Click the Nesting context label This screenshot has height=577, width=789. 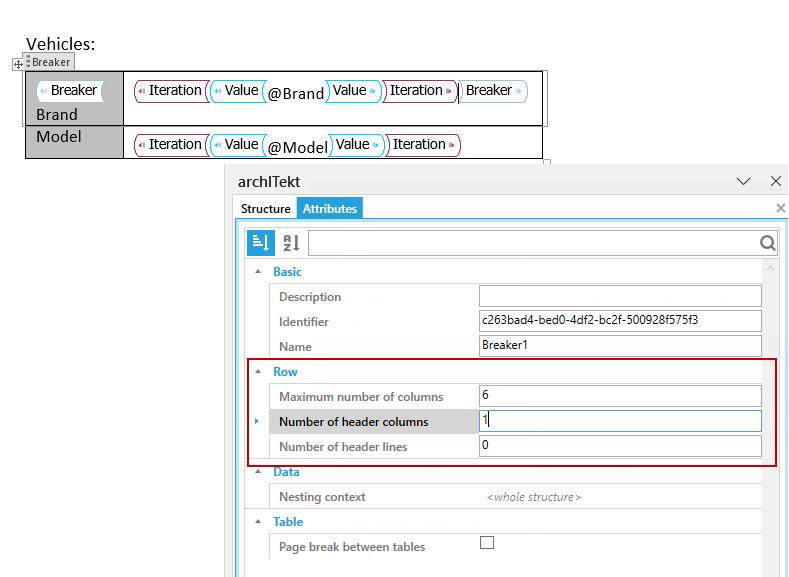[322, 497]
